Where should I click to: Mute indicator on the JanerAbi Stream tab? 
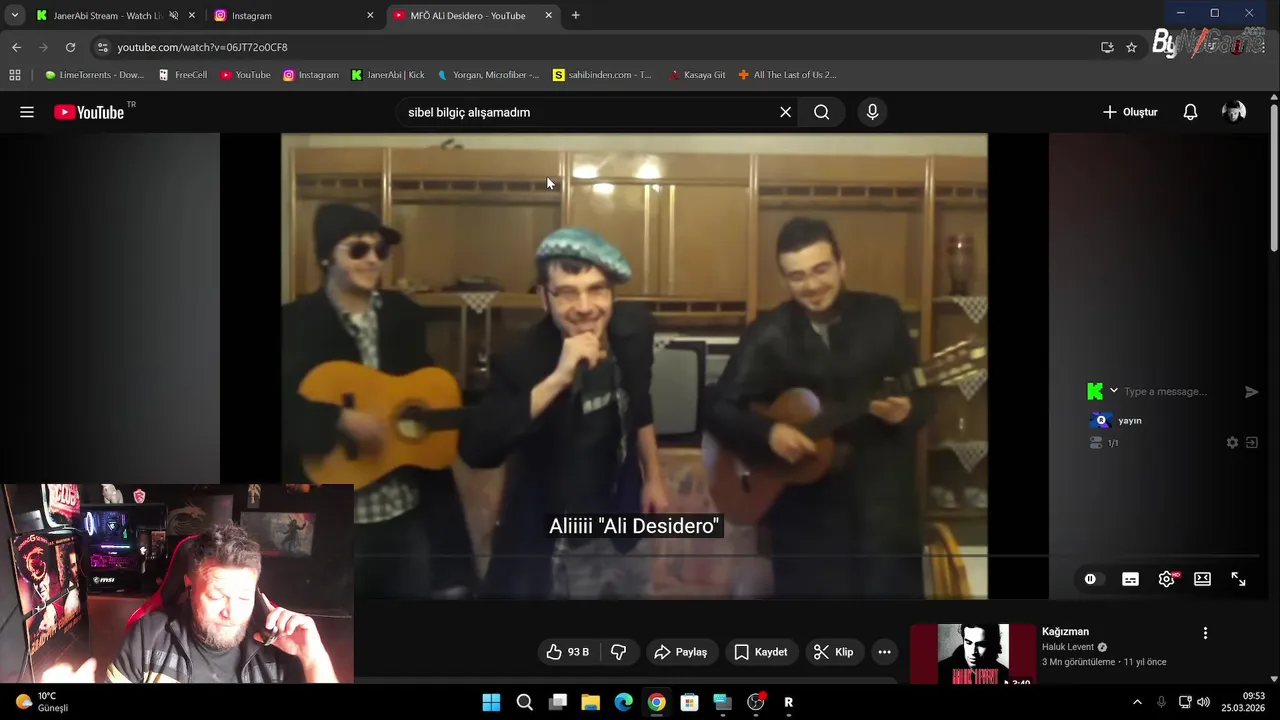pos(173,16)
